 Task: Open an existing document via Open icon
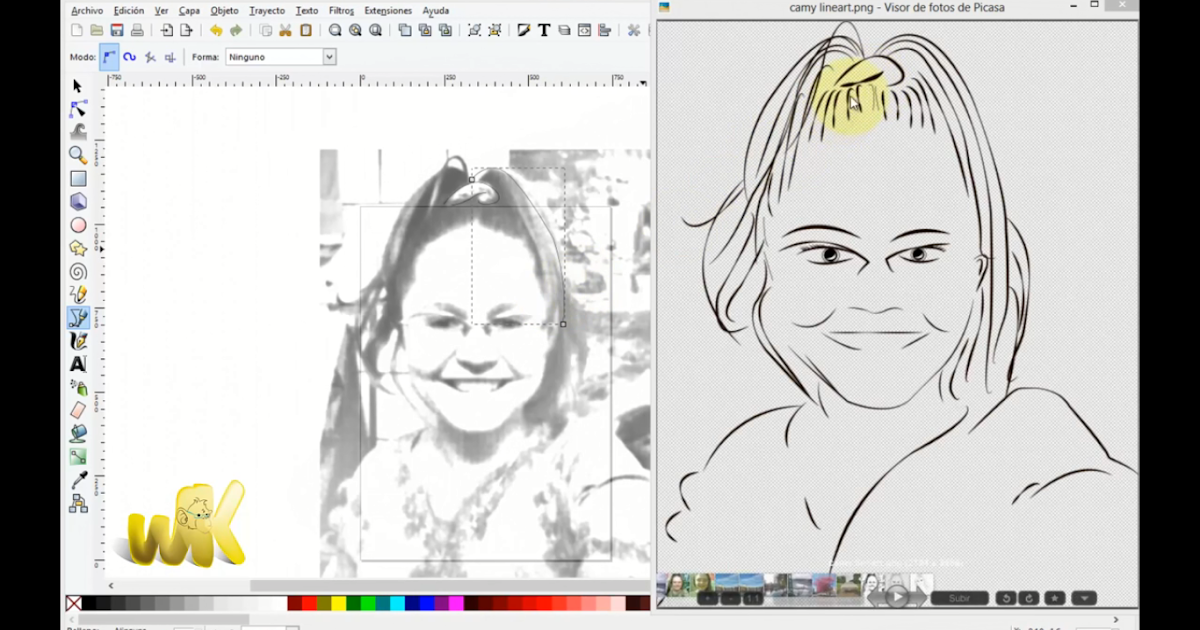coord(95,30)
